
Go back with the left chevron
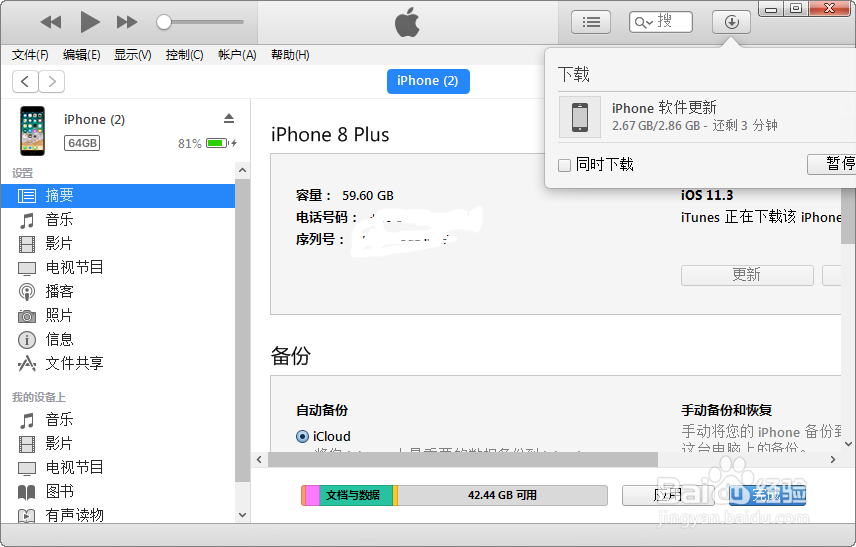click(x=25, y=82)
